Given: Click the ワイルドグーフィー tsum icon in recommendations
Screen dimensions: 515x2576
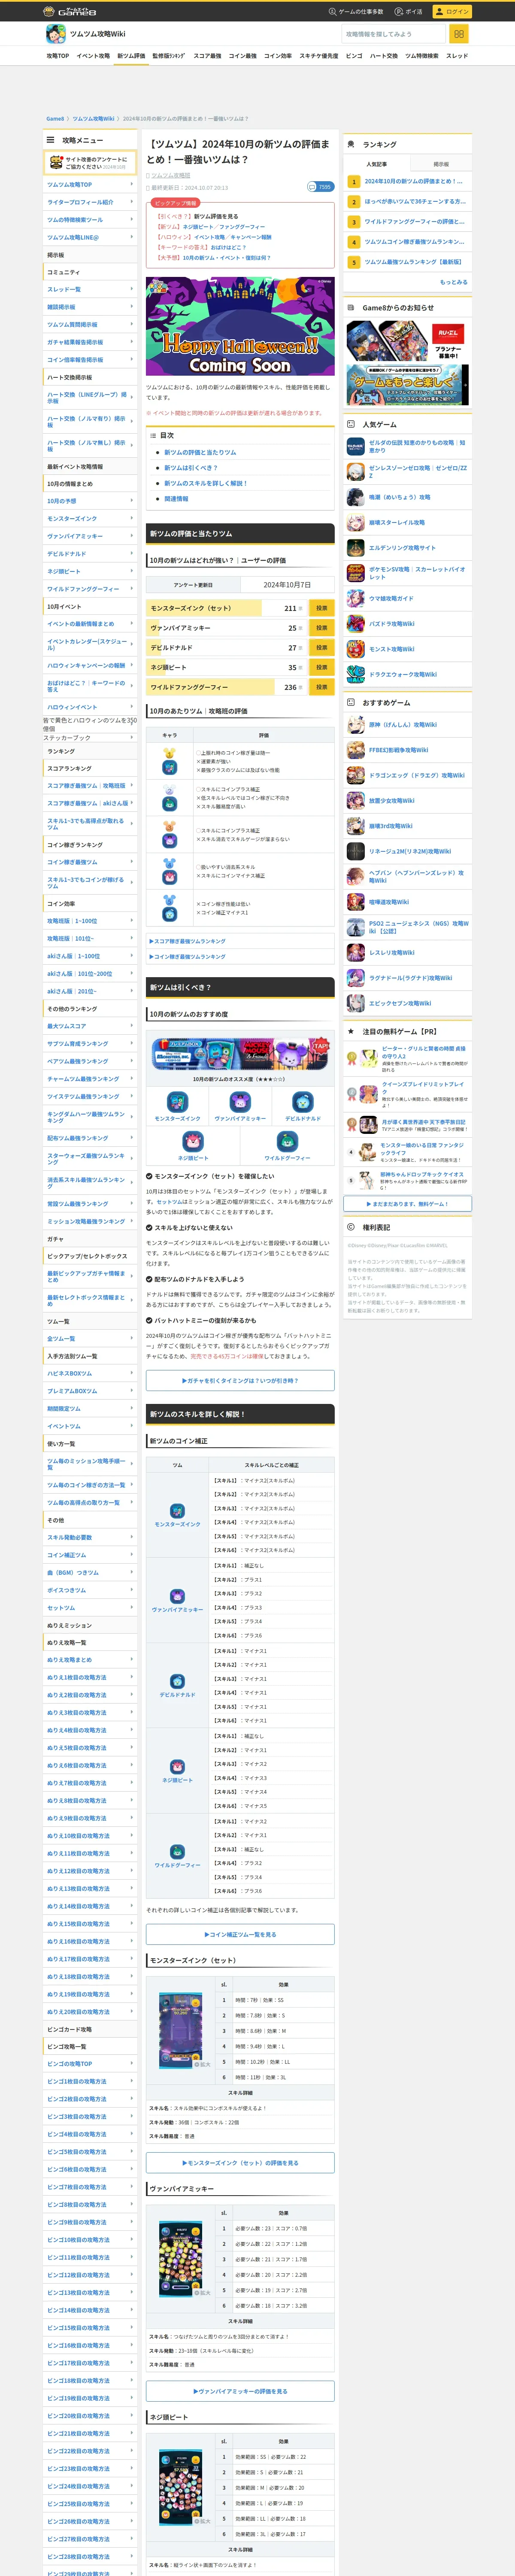Looking at the screenshot, I should pyautogui.click(x=287, y=1141).
